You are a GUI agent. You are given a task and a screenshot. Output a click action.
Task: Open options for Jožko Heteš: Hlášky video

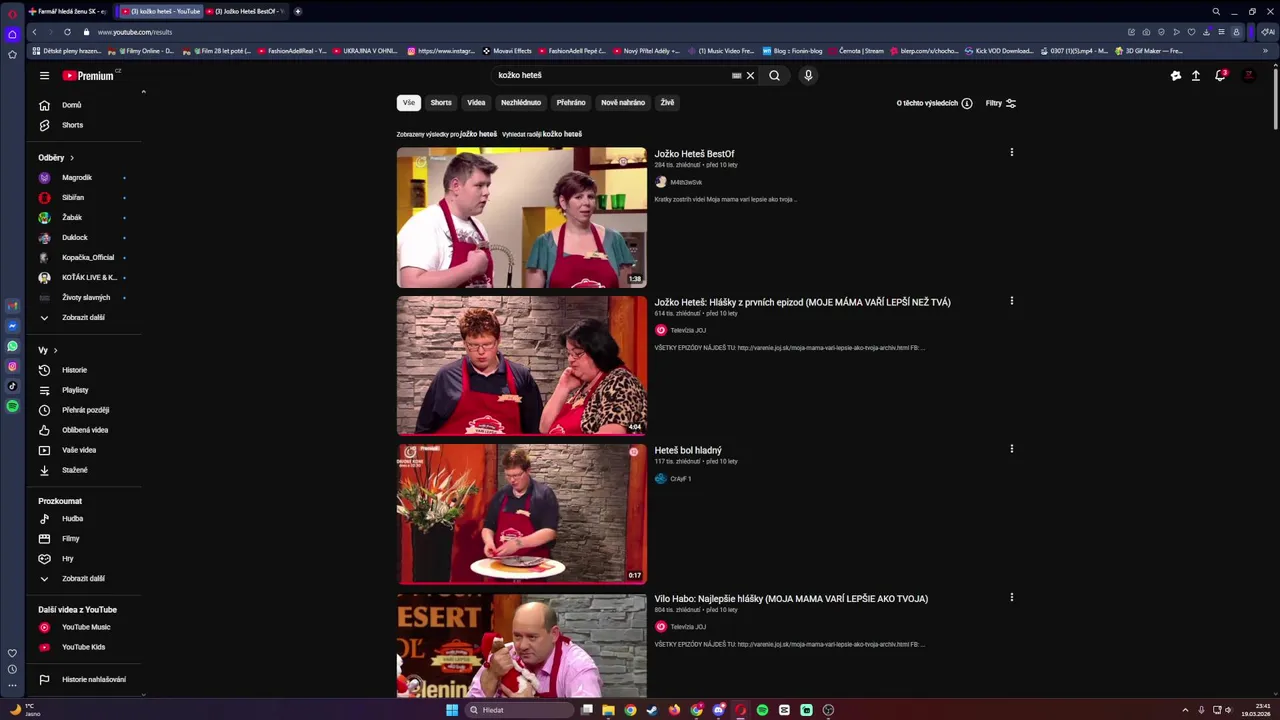pos(1011,301)
